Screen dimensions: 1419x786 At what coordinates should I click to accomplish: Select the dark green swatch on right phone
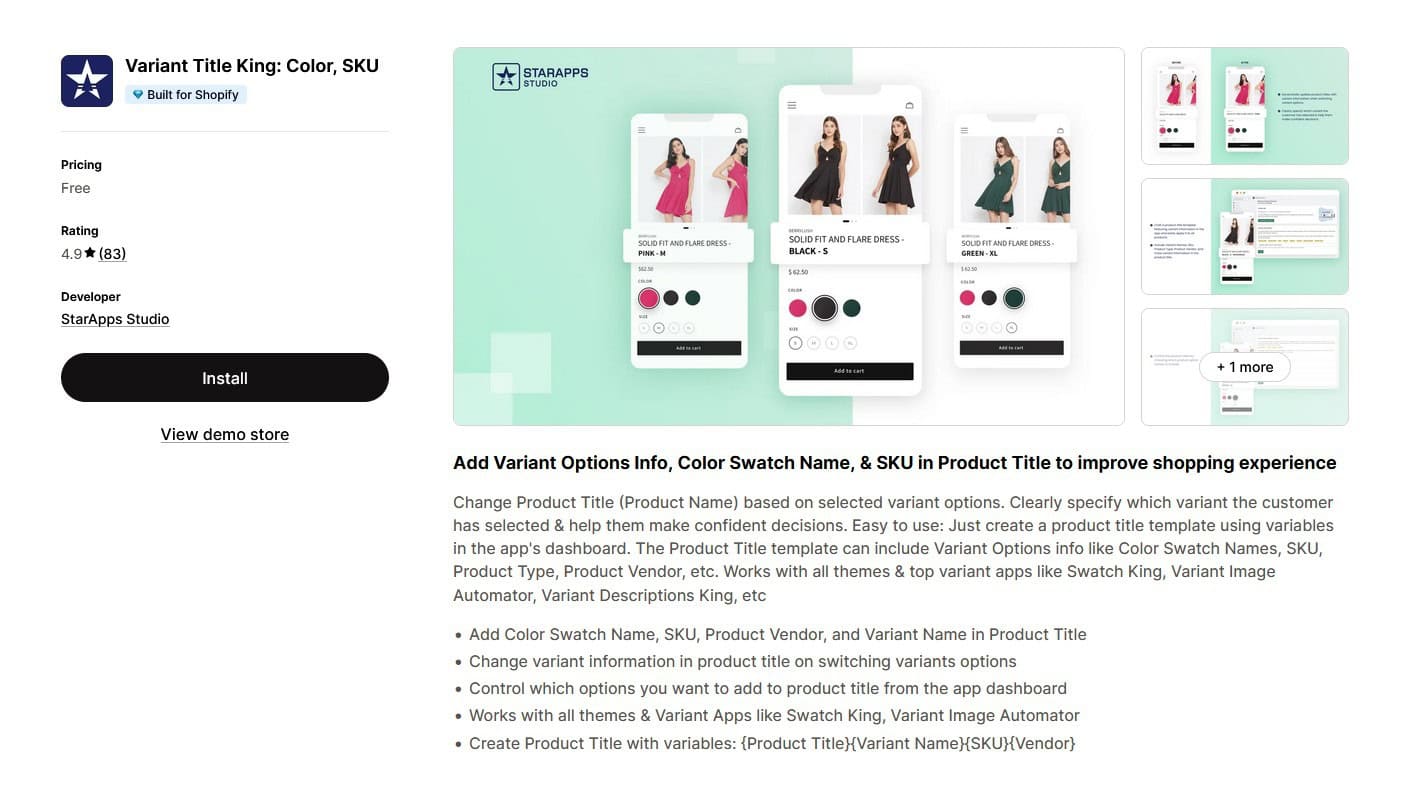pyautogui.click(x=1014, y=298)
